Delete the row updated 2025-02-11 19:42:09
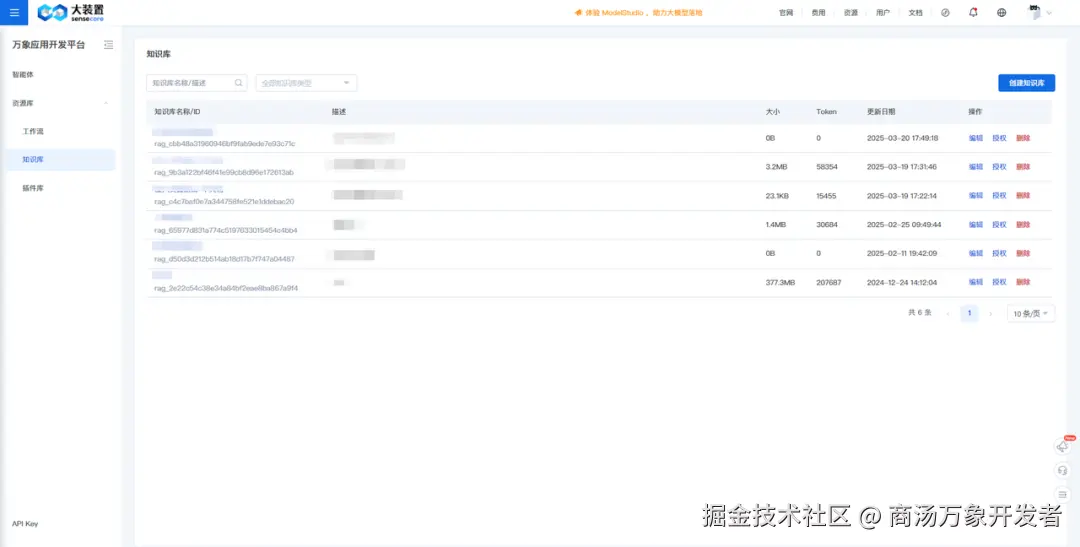The image size is (1080, 547). (x=1023, y=254)
